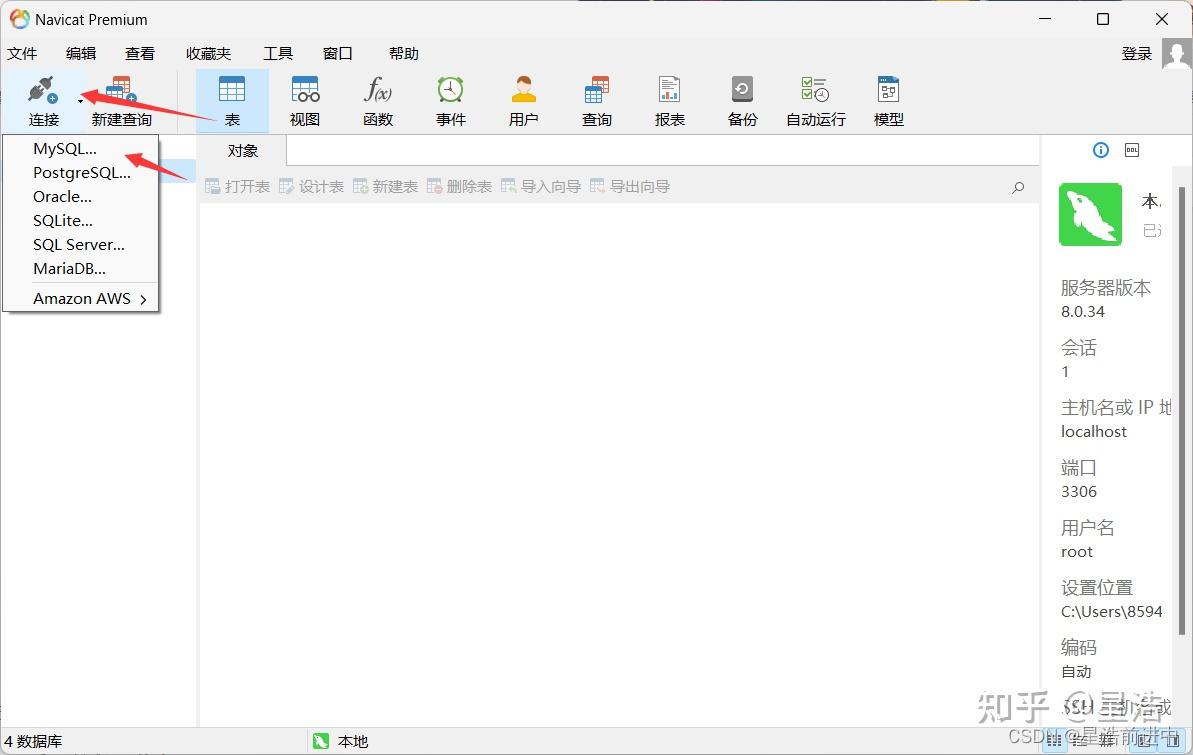The image size is (1193, 755).
Task: Click the green MySQL dolphin thumbnail
Action: point(1090,214)
